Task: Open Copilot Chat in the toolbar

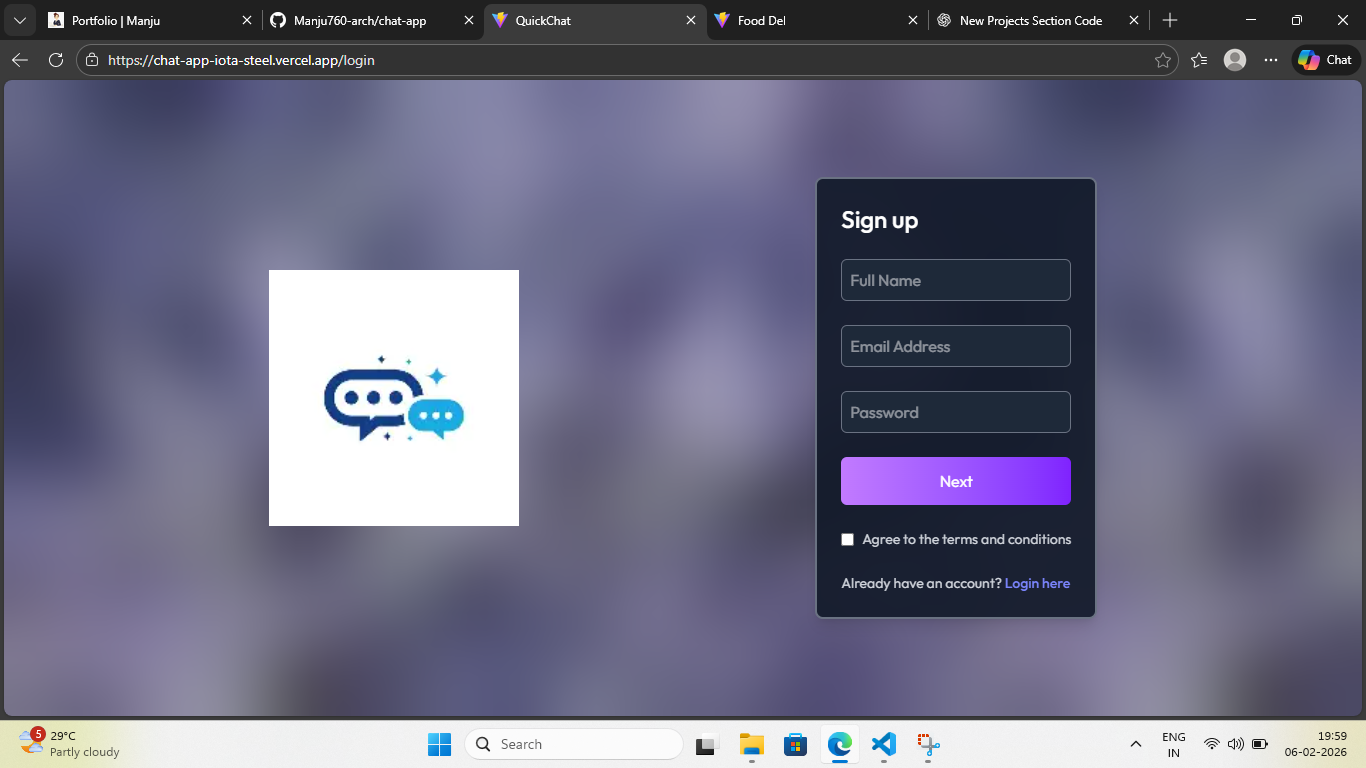Action: (x=1326, y=60)
